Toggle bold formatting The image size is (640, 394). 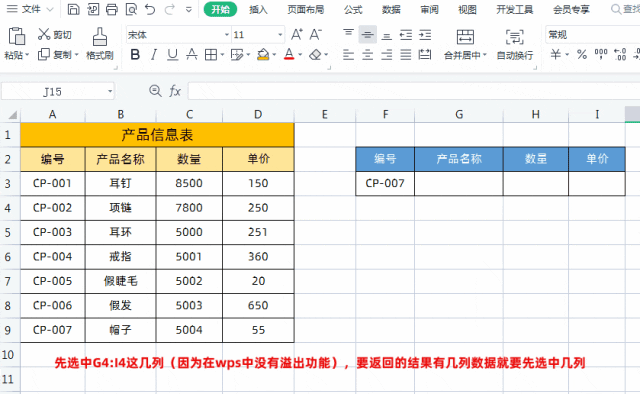point(135,54)
